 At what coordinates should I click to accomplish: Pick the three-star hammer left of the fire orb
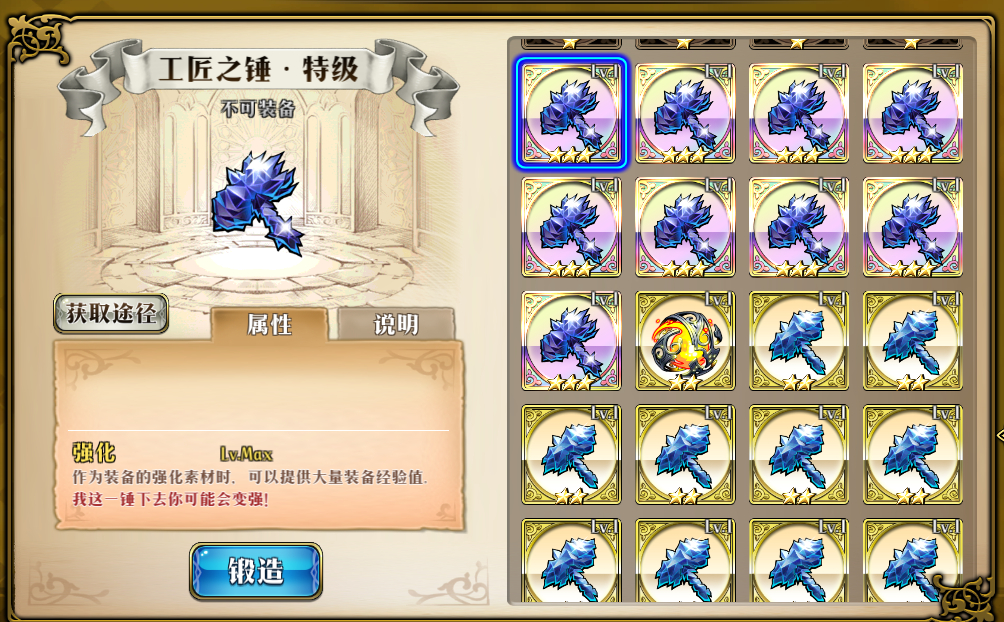pyautogui.click(x=571, y=341)
